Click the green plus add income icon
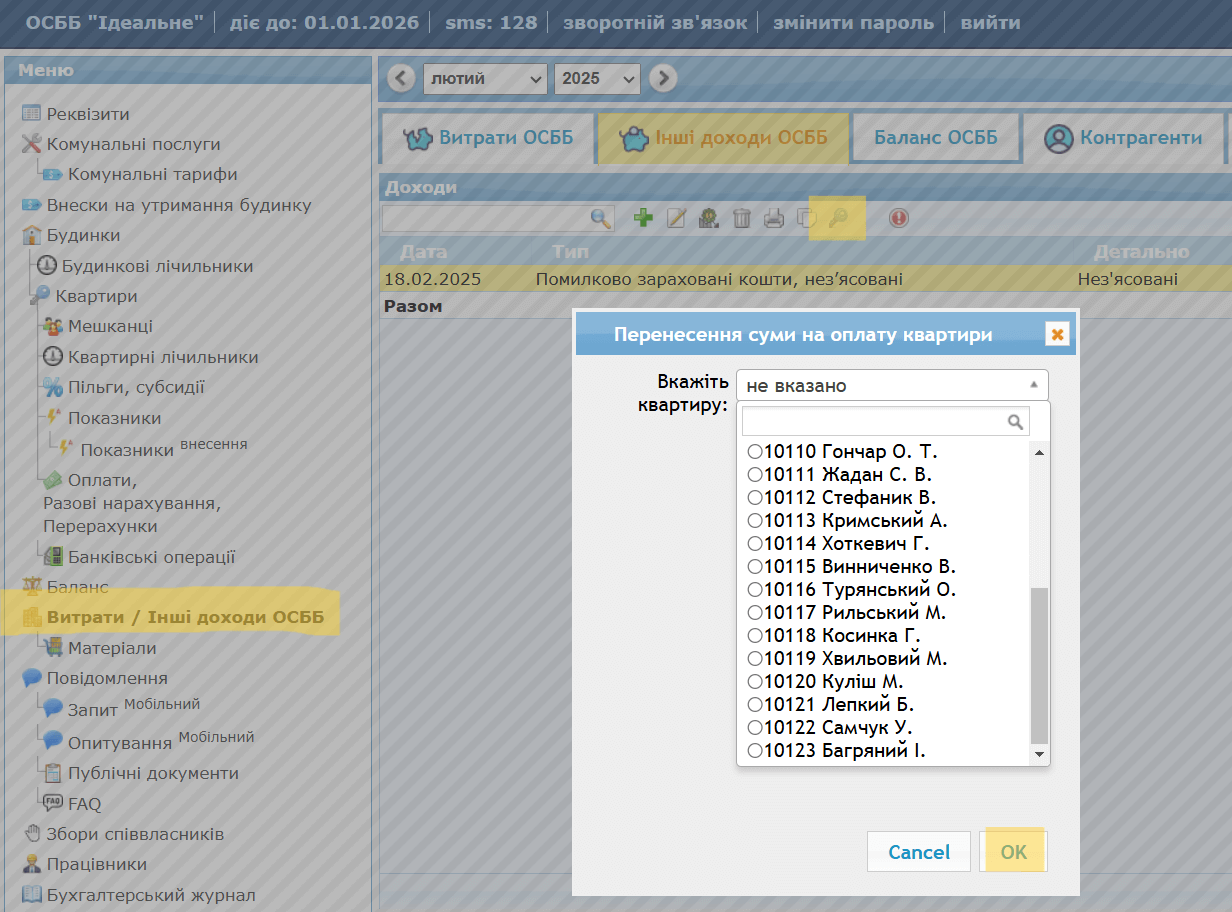The image size is (1232, 912). 643,217
